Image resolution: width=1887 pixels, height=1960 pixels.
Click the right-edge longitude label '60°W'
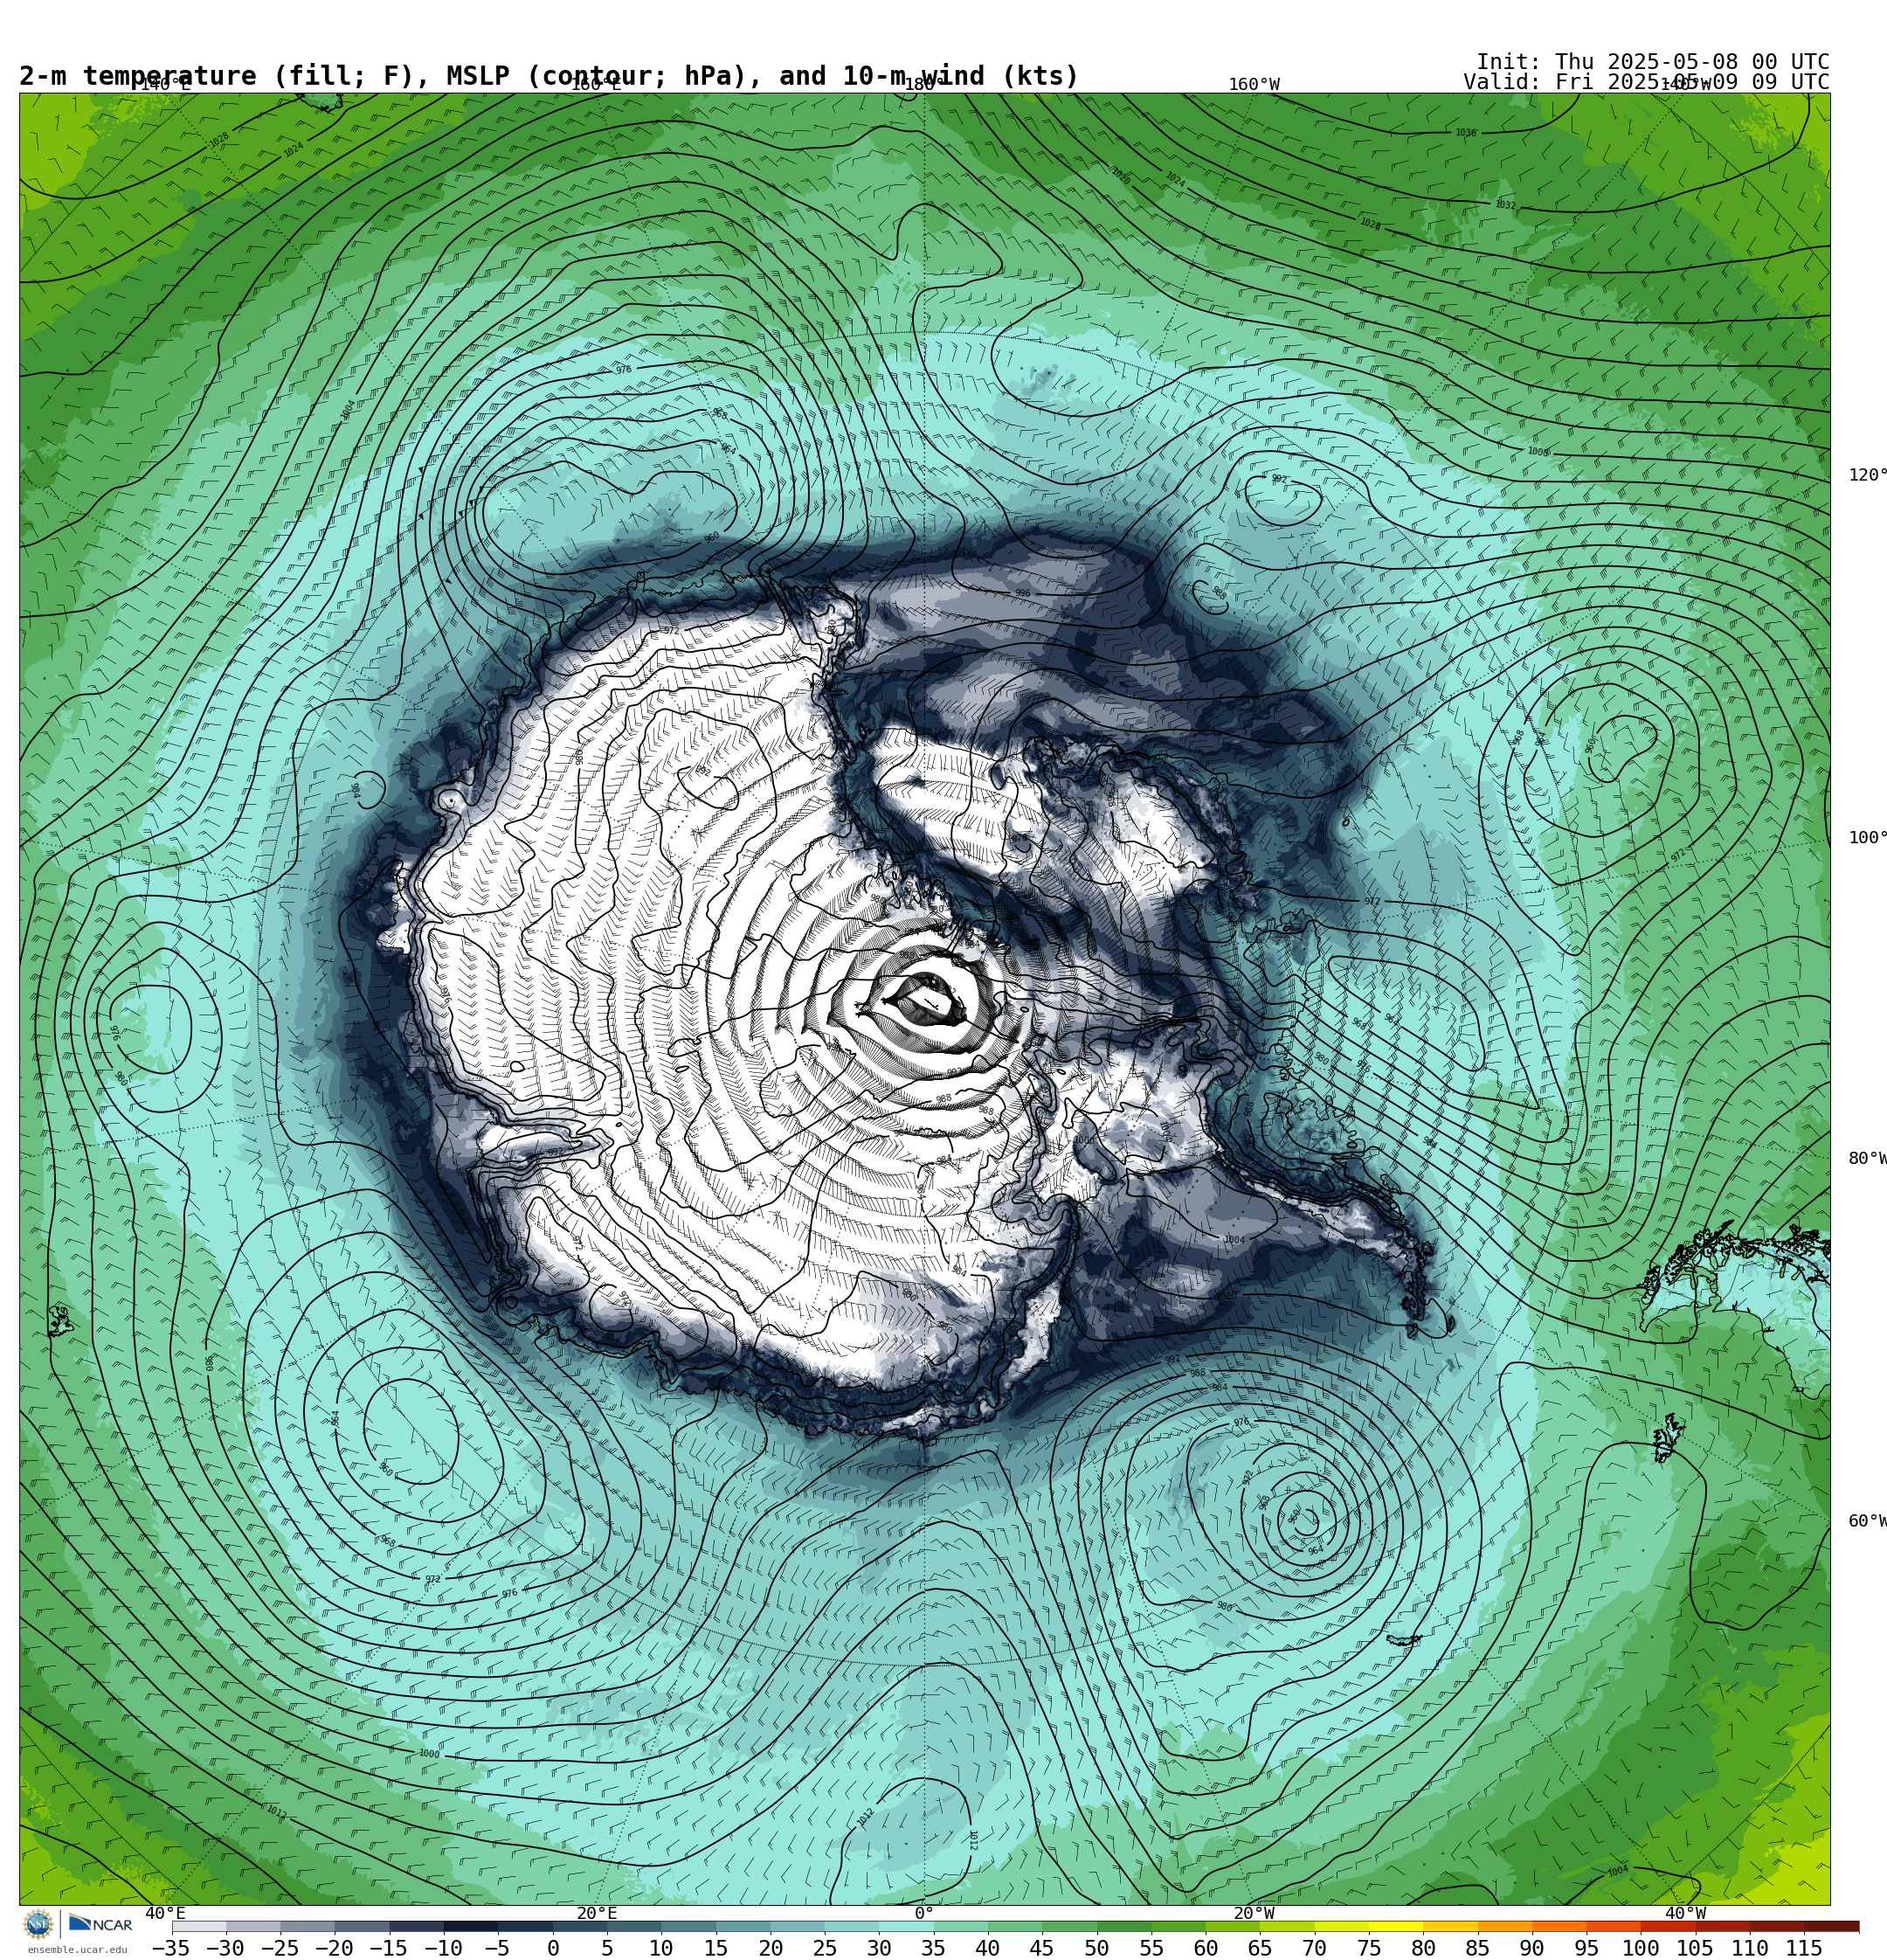pos(1867,1521)
